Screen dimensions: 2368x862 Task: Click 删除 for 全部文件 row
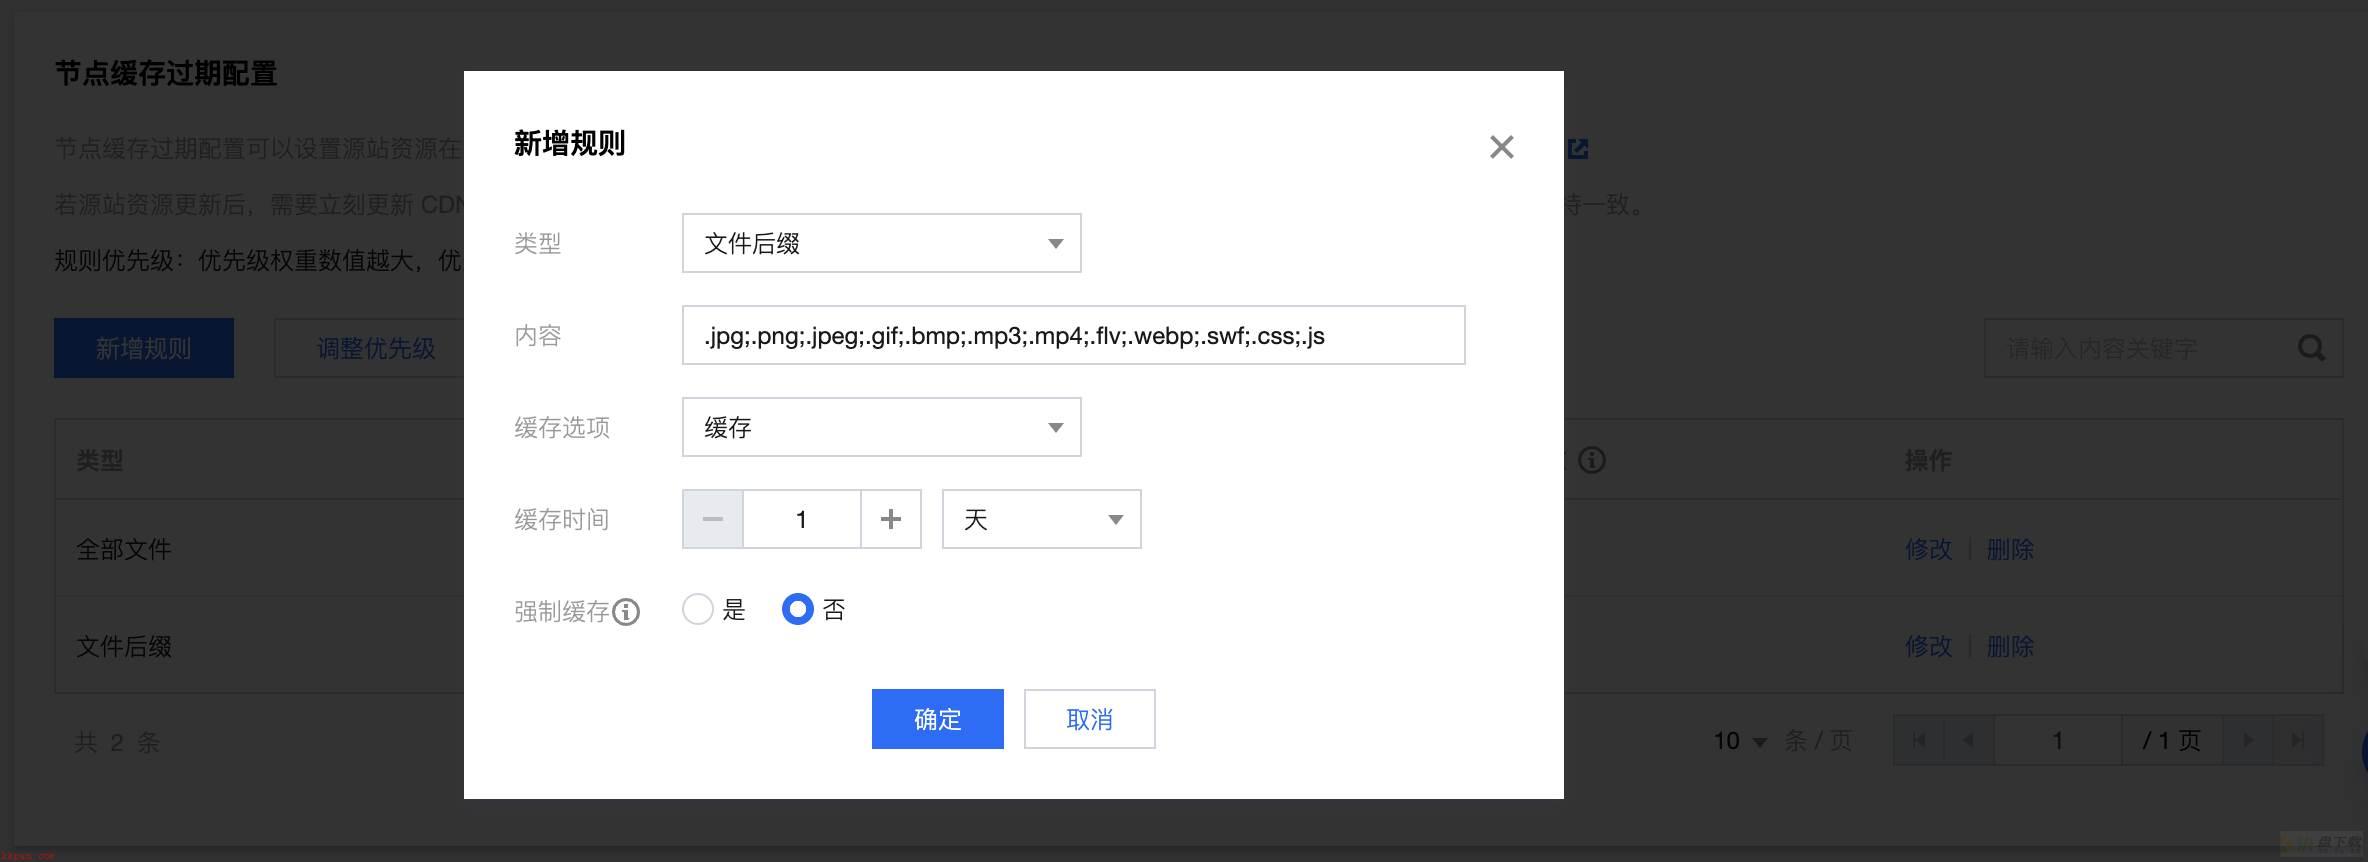pyautogui.click(x=2010, y=549)
